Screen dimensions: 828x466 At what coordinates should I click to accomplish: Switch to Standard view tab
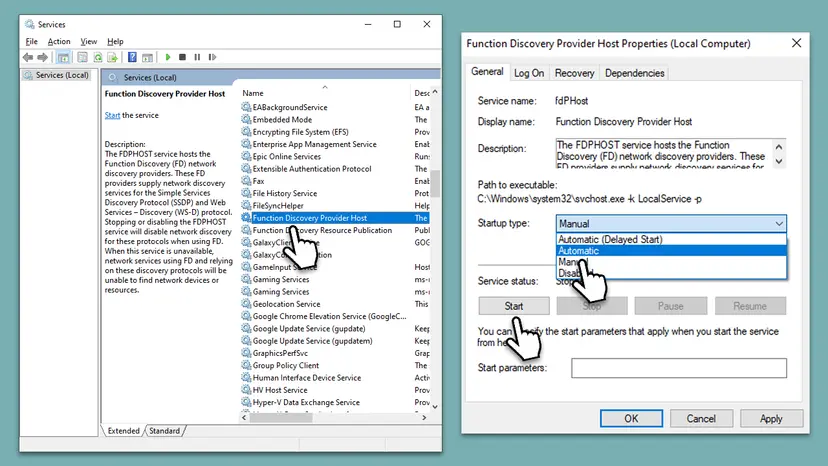click(164, 431)
